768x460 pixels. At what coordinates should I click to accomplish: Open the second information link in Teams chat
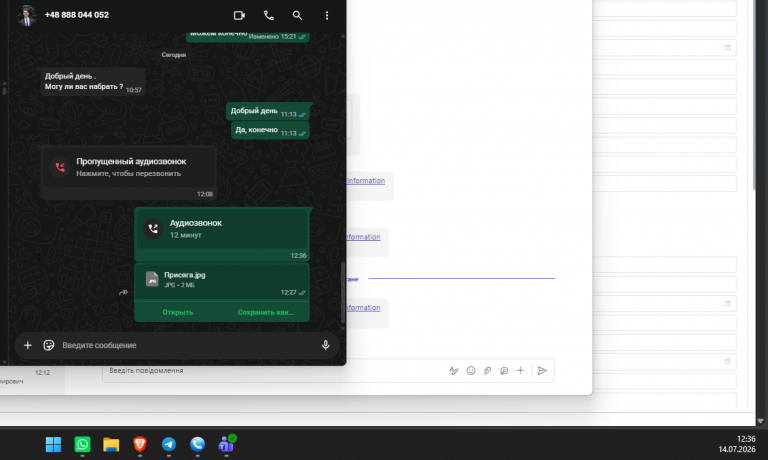coord(363,237)
